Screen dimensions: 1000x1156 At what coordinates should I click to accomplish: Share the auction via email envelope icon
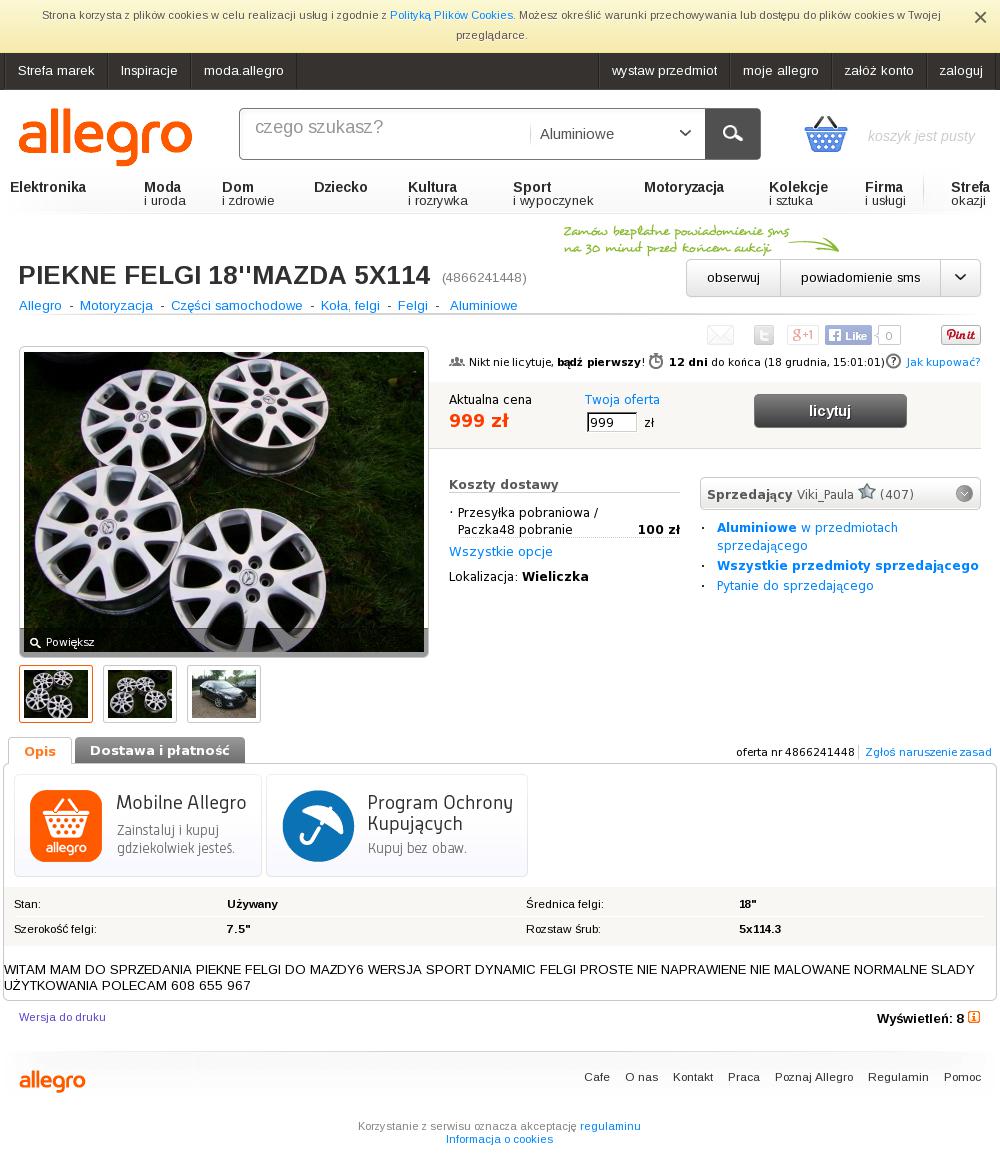(720, 335)
